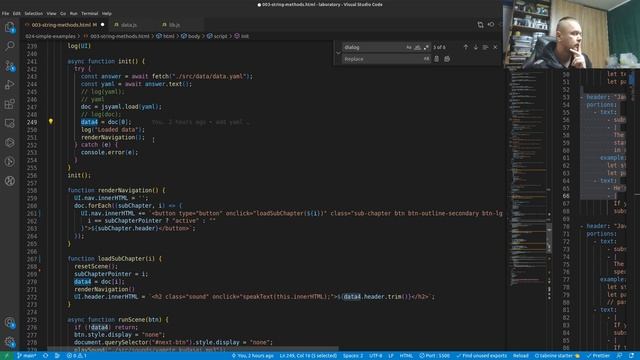Open the Search view in activity bar
This screenshot has width=640, height=360.
(x=10, y=46)
